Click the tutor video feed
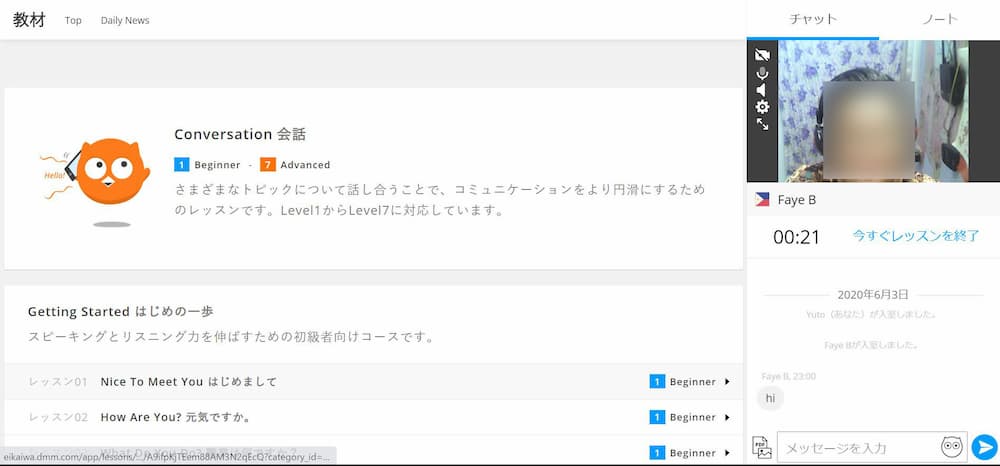Viewport: 1000px width, 466px height. (873, 111)
